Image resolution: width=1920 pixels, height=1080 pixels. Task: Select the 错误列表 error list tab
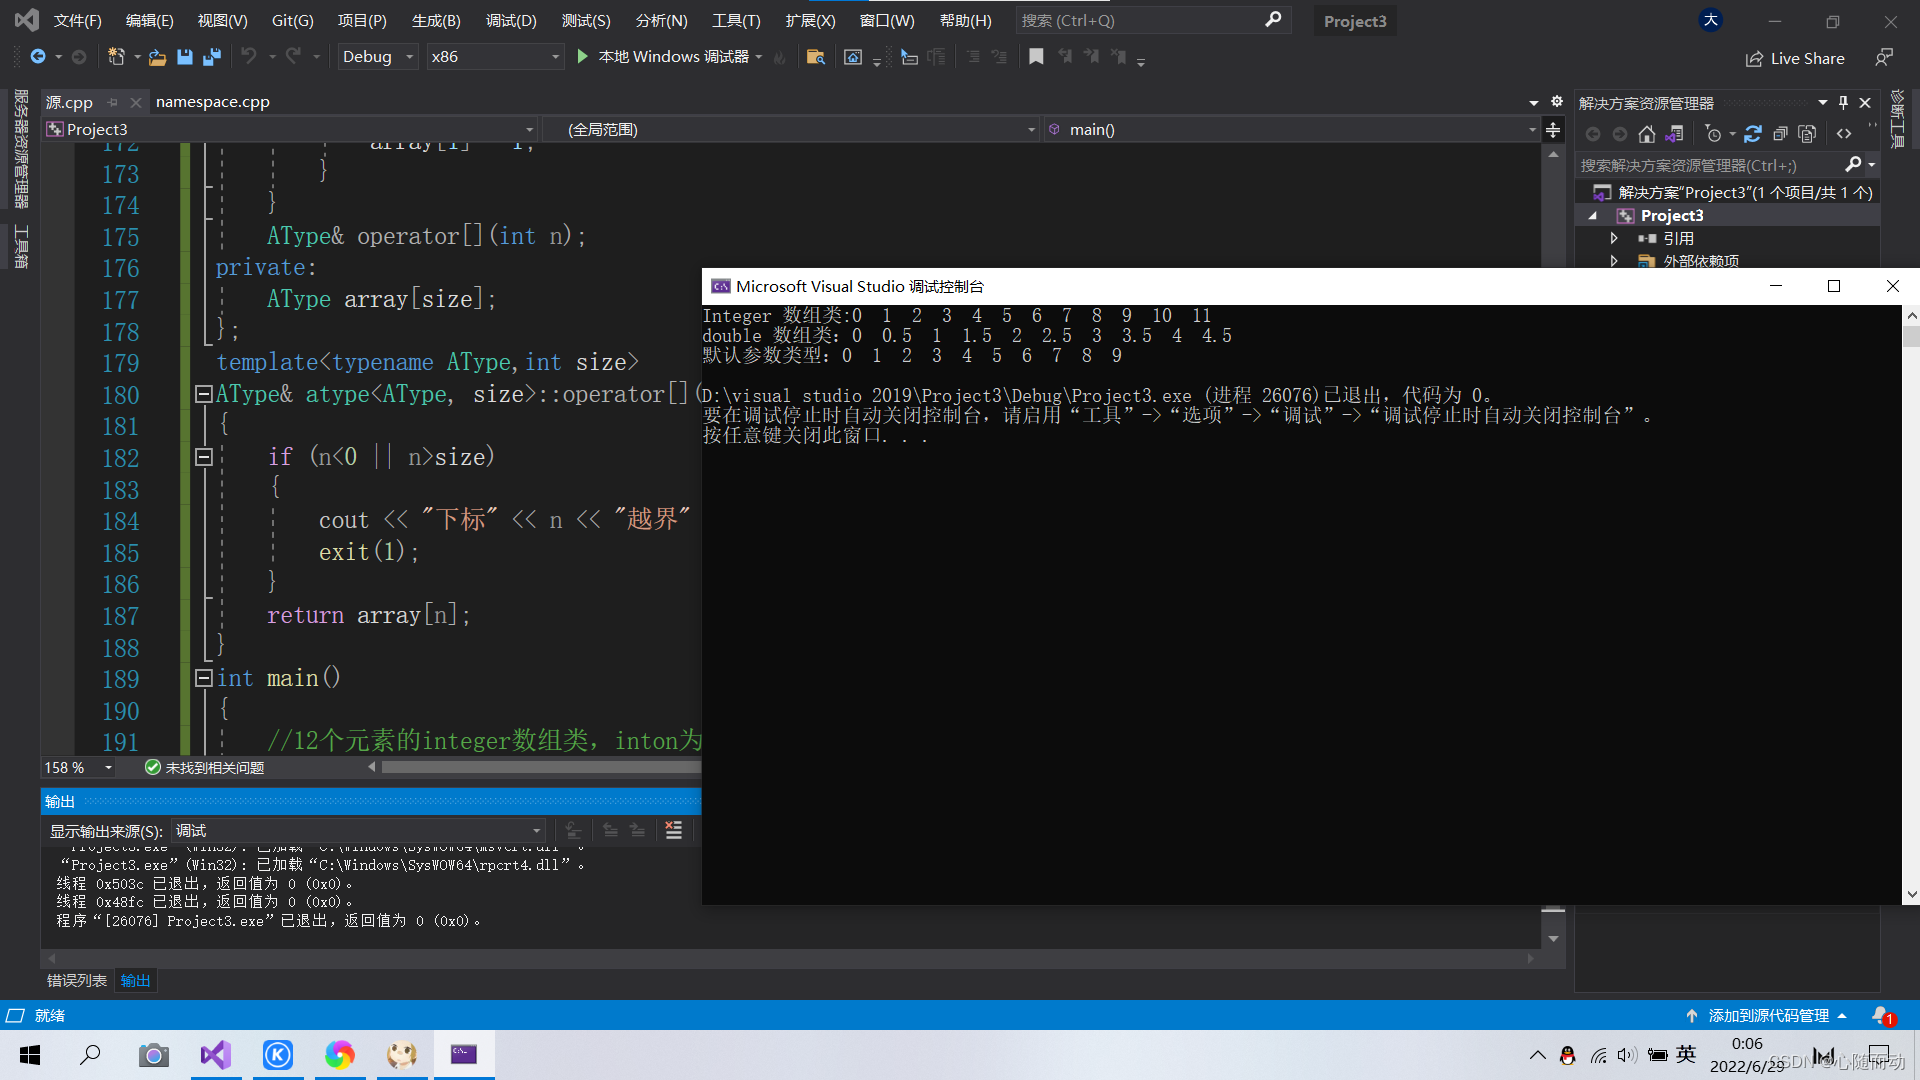click(74, 980)
